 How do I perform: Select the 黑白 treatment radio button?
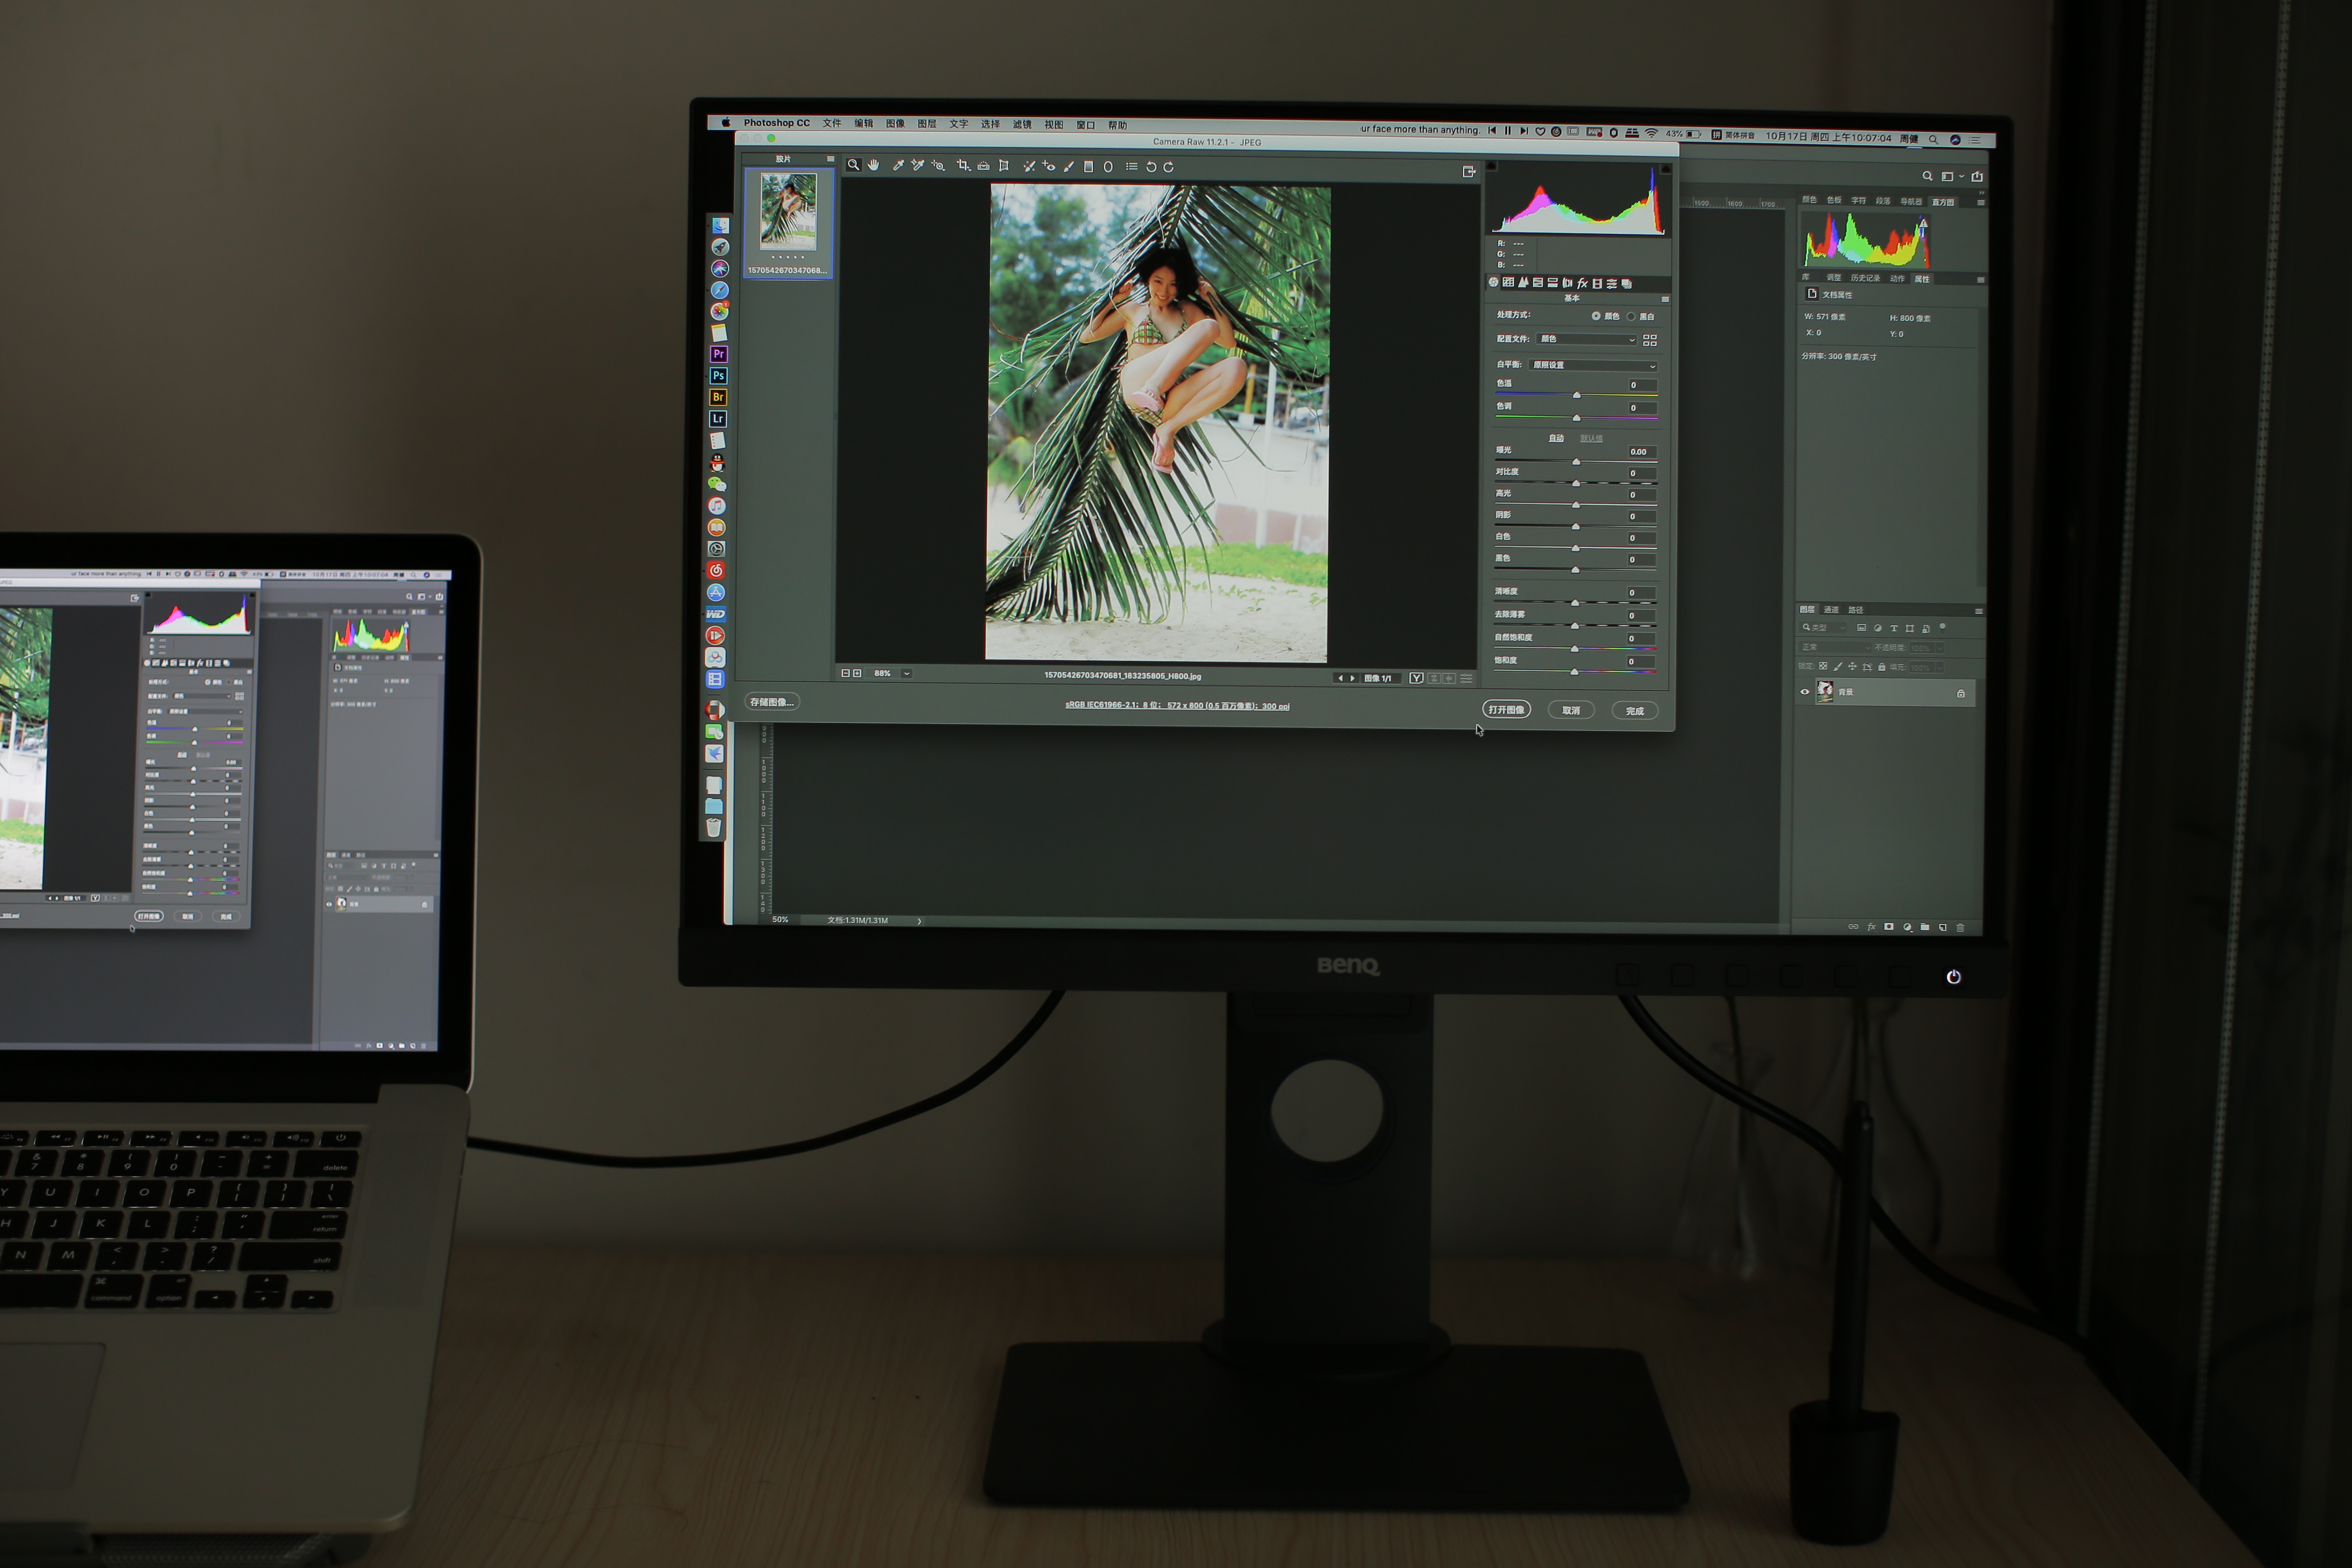[x=1631, y=316]
